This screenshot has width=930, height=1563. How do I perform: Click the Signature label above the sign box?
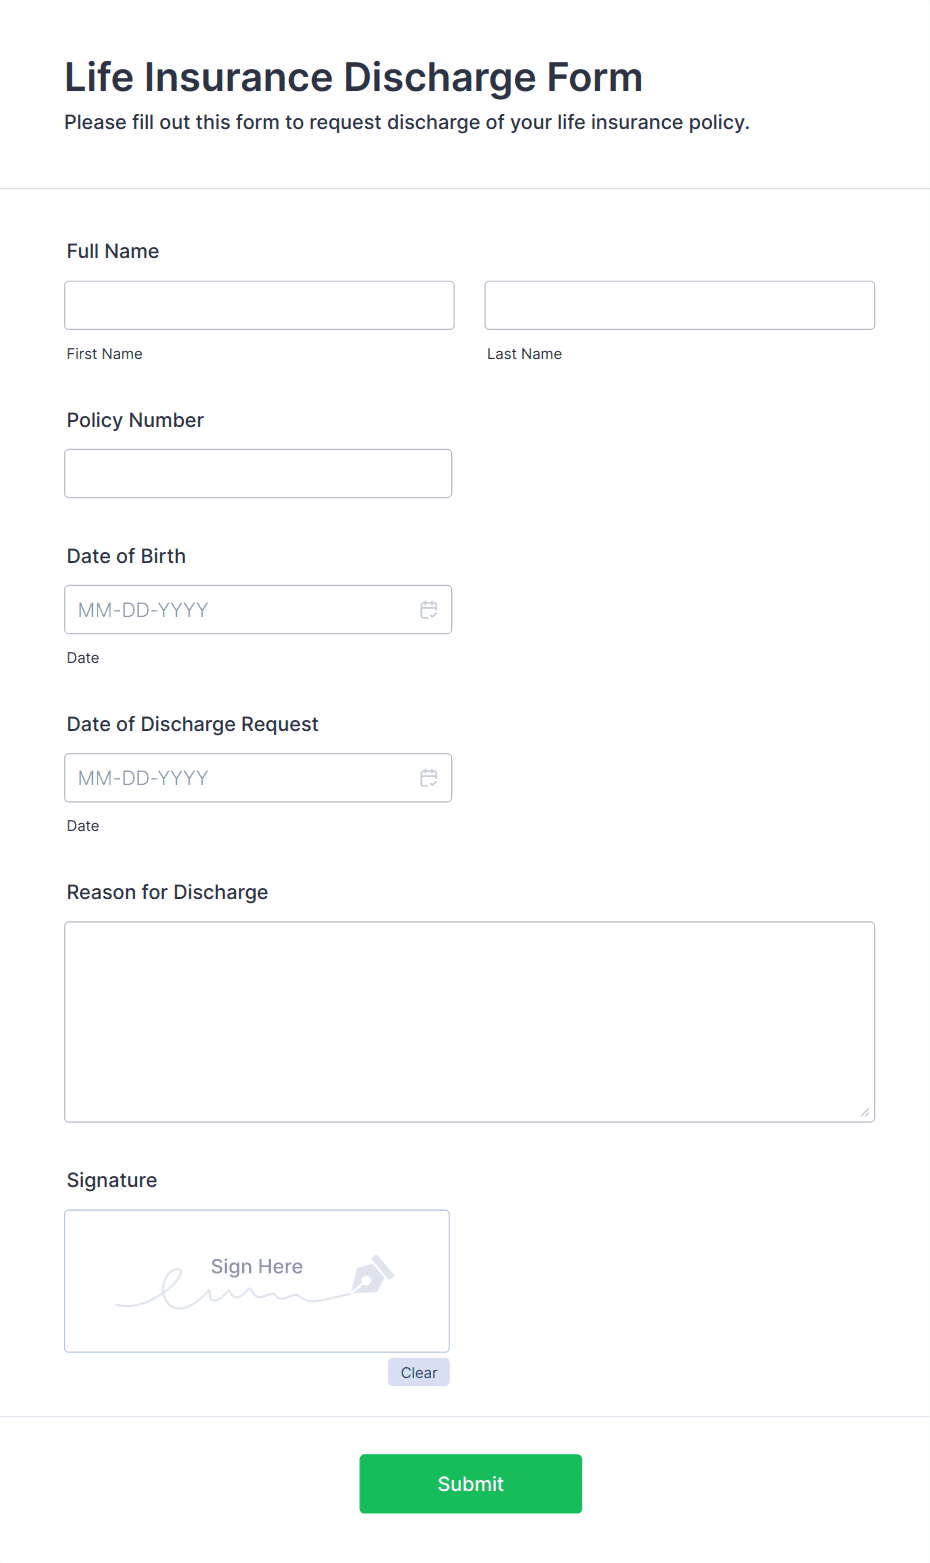pyautogui.click(x=111, y=1180)
